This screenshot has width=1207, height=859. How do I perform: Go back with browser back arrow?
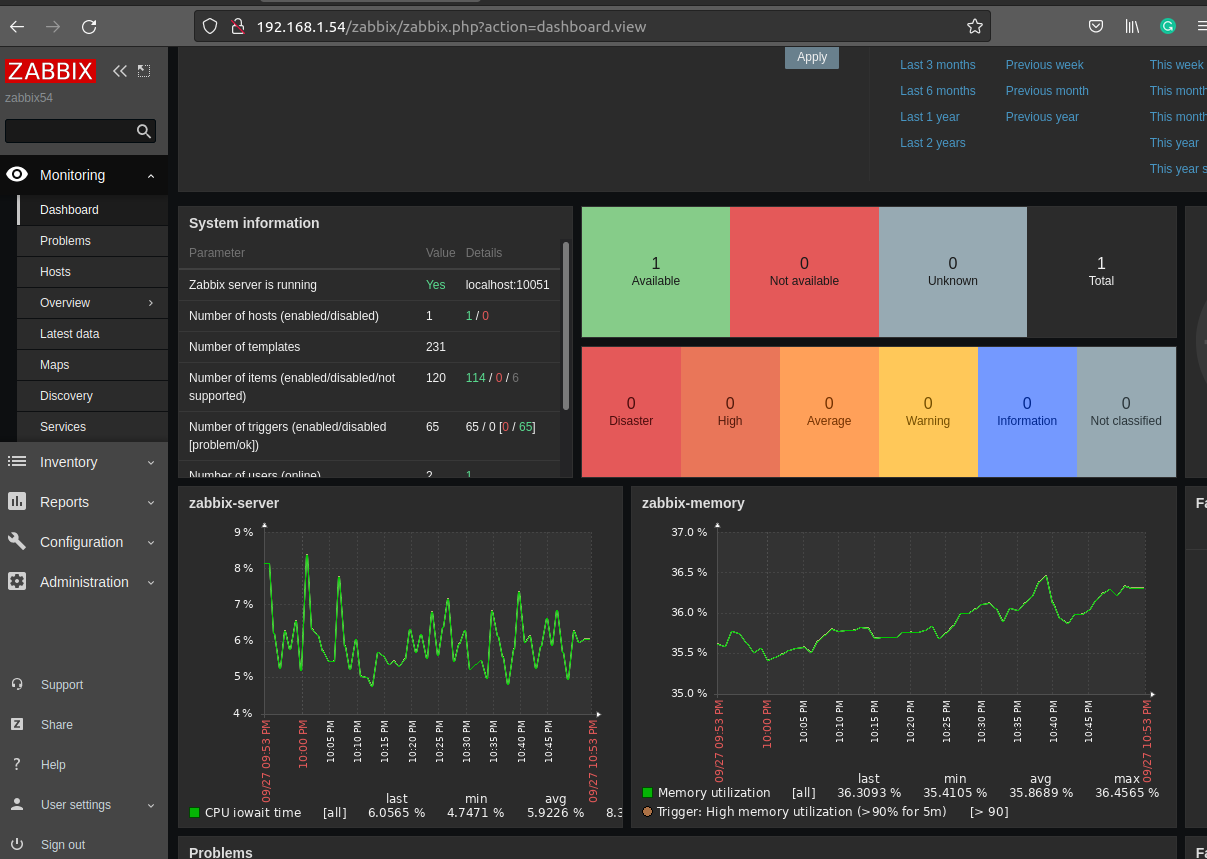[17, 27]
